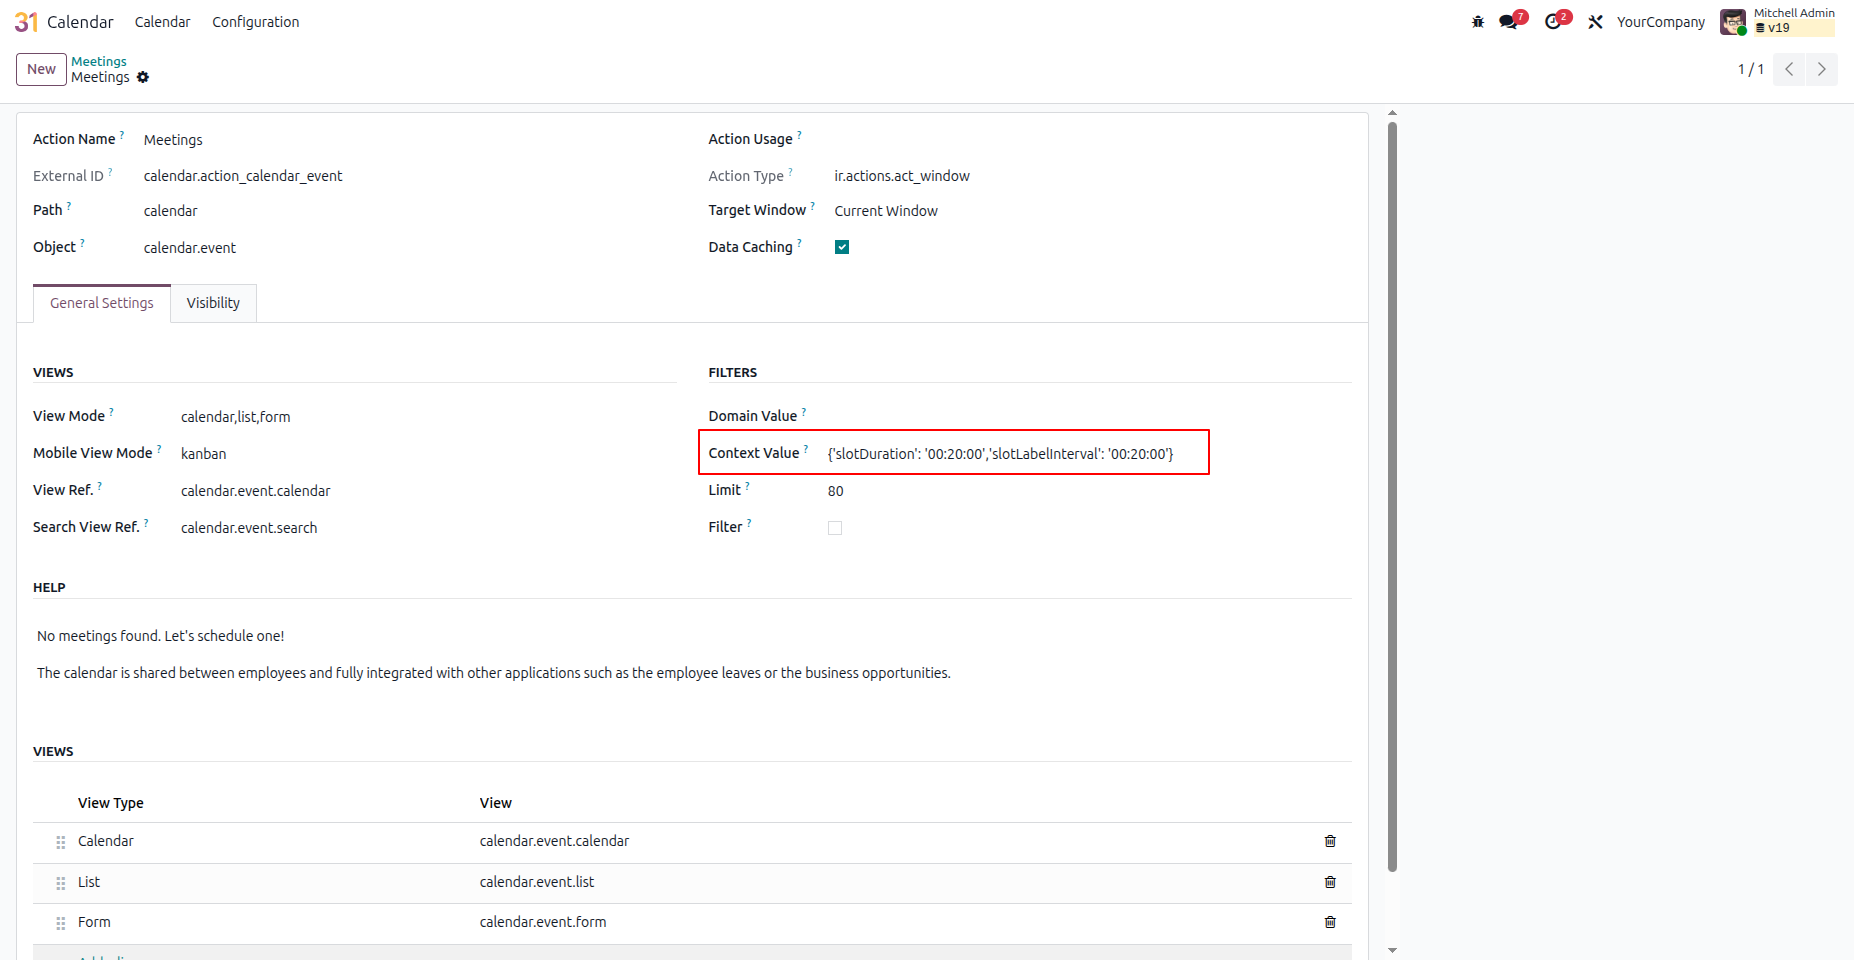Open the Studio tools wrench icon
The height and width of the screenshot is (960, 1854).
tap(1595, 22)
